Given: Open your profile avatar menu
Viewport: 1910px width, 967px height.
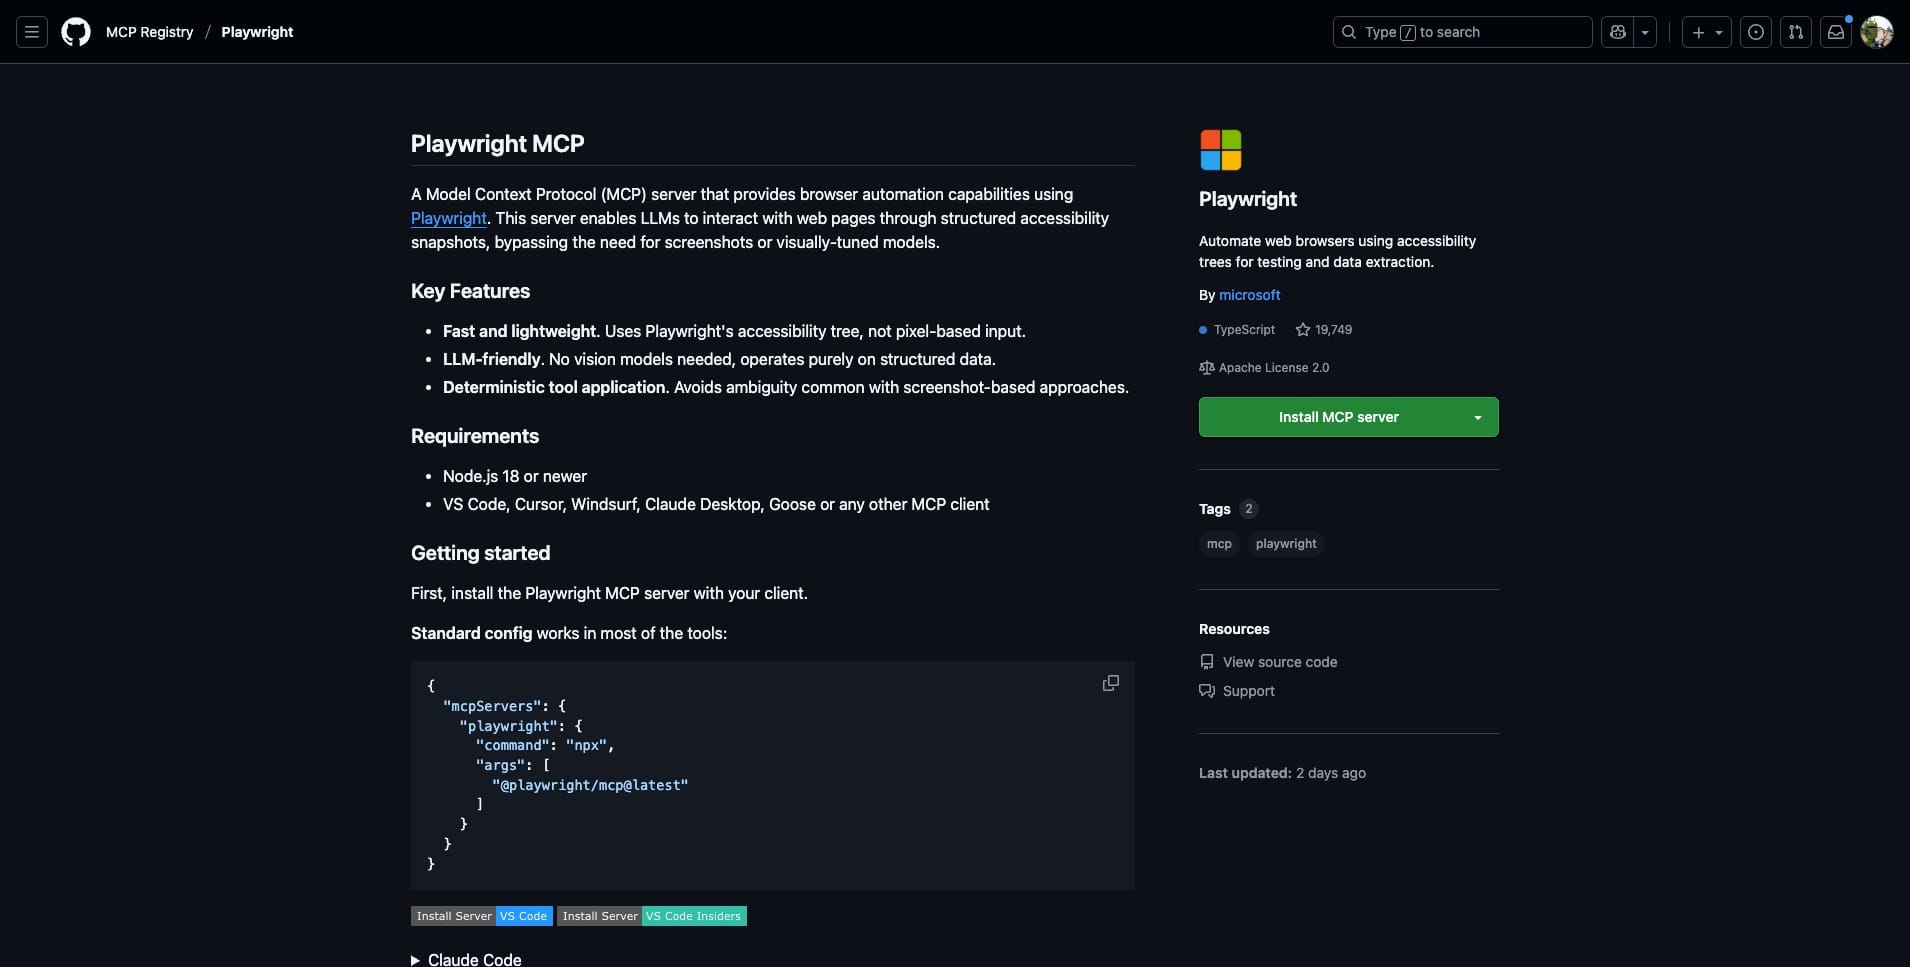Looking at the screenshot, I should [x=1877, y=32].
